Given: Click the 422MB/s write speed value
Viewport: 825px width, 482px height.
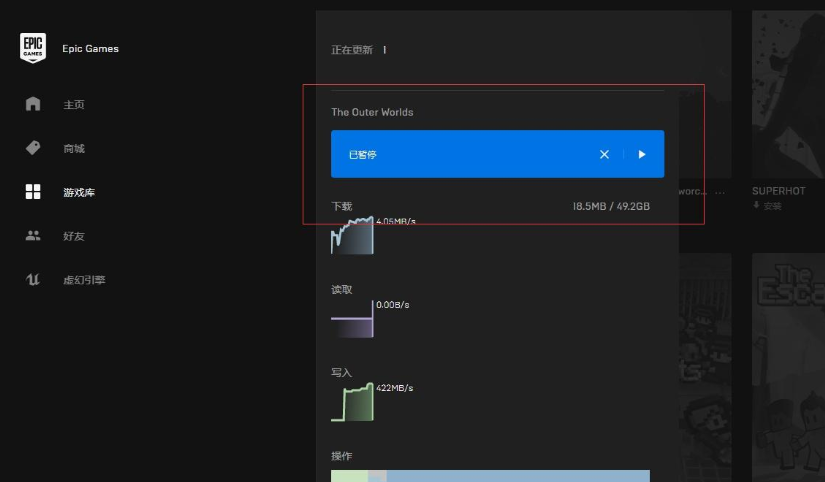Looking at the screenshot, I should pos(395,388).
